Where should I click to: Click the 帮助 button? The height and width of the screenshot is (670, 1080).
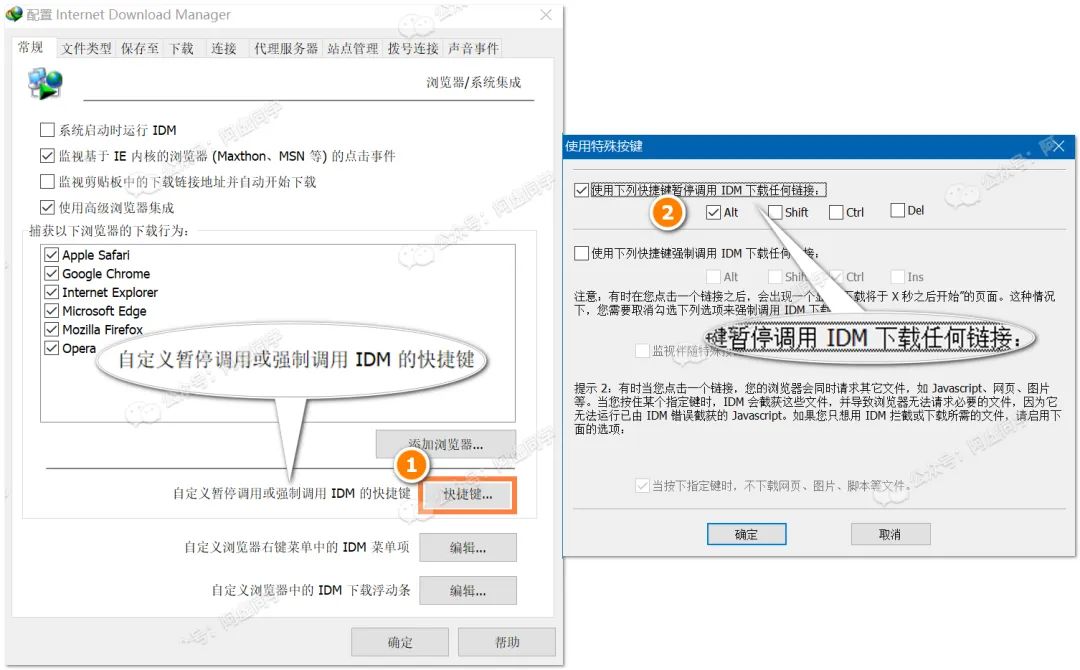click(507, 642)
